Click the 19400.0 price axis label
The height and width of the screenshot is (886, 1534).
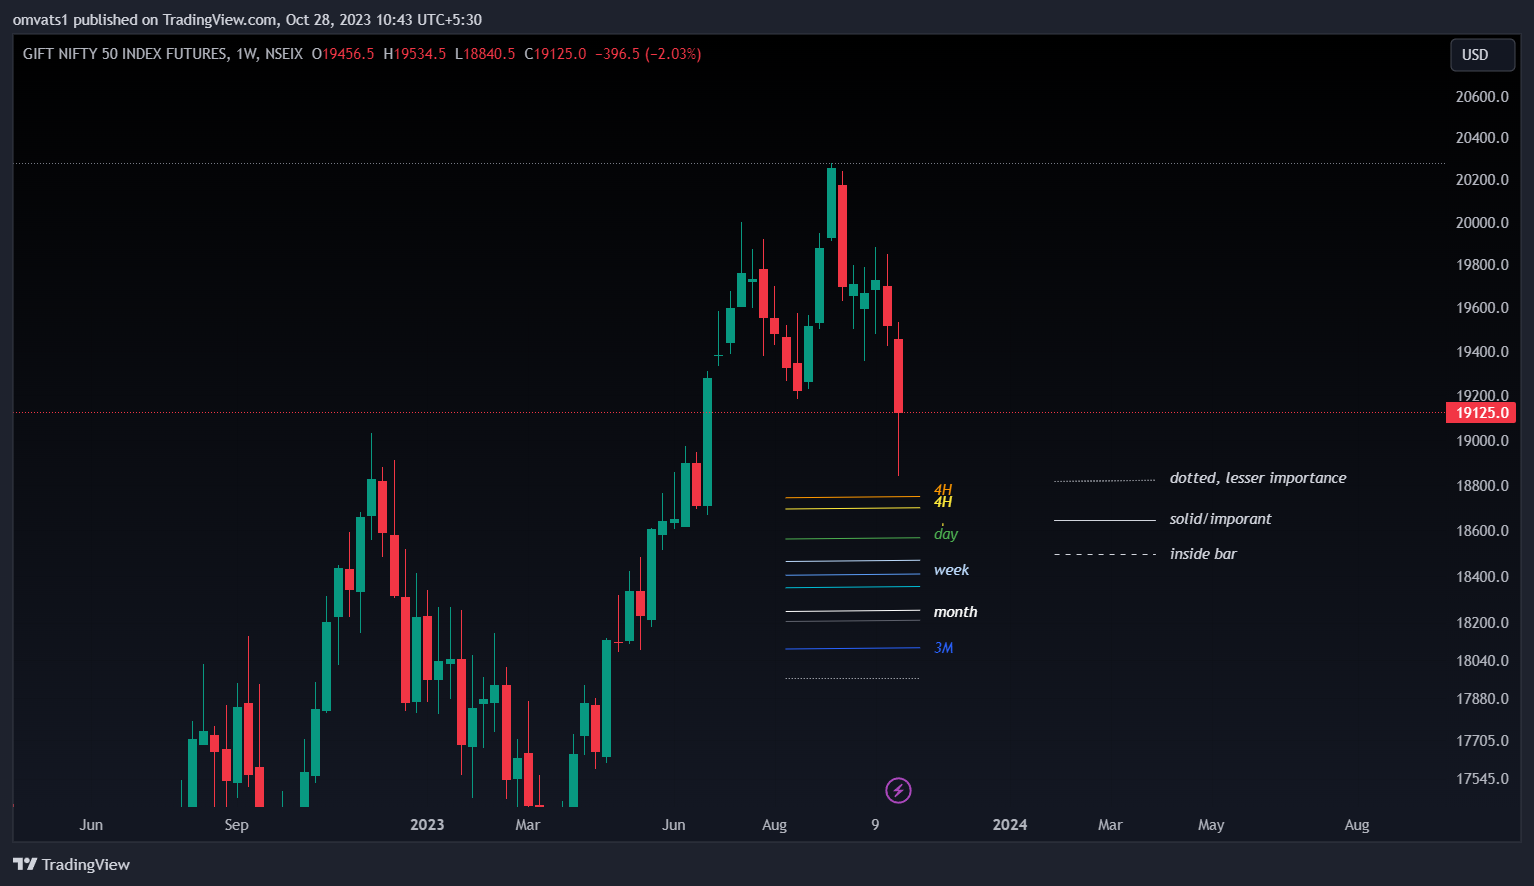pyautogui.click(x=1482, y=352)
